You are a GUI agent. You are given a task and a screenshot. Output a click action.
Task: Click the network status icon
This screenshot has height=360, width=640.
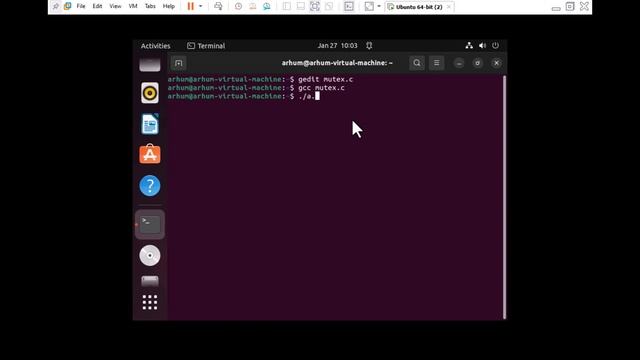point(469,45)
